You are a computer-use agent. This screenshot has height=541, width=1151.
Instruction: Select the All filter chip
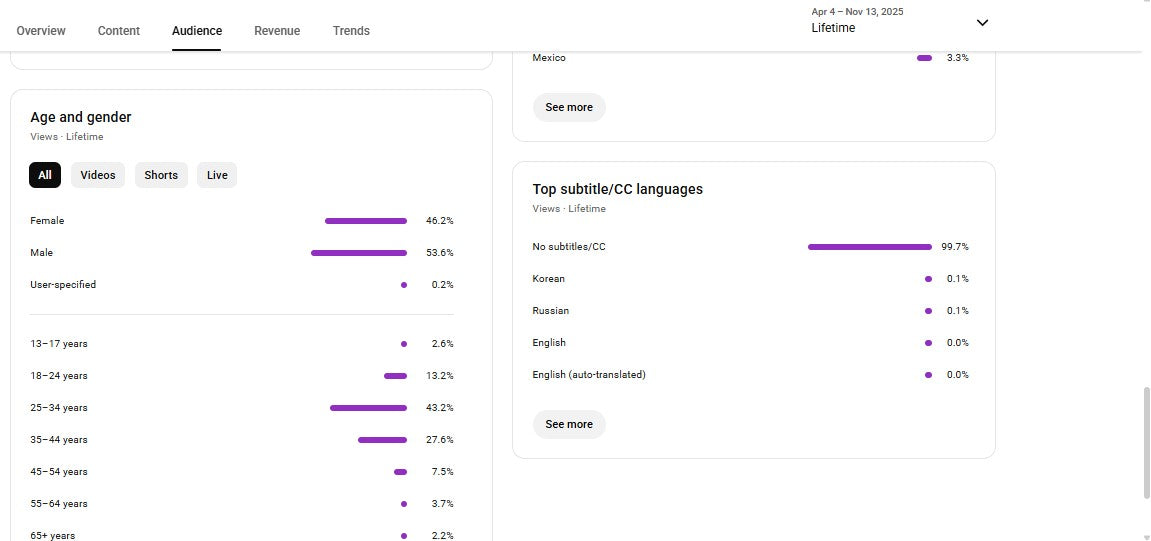point(45,175)
